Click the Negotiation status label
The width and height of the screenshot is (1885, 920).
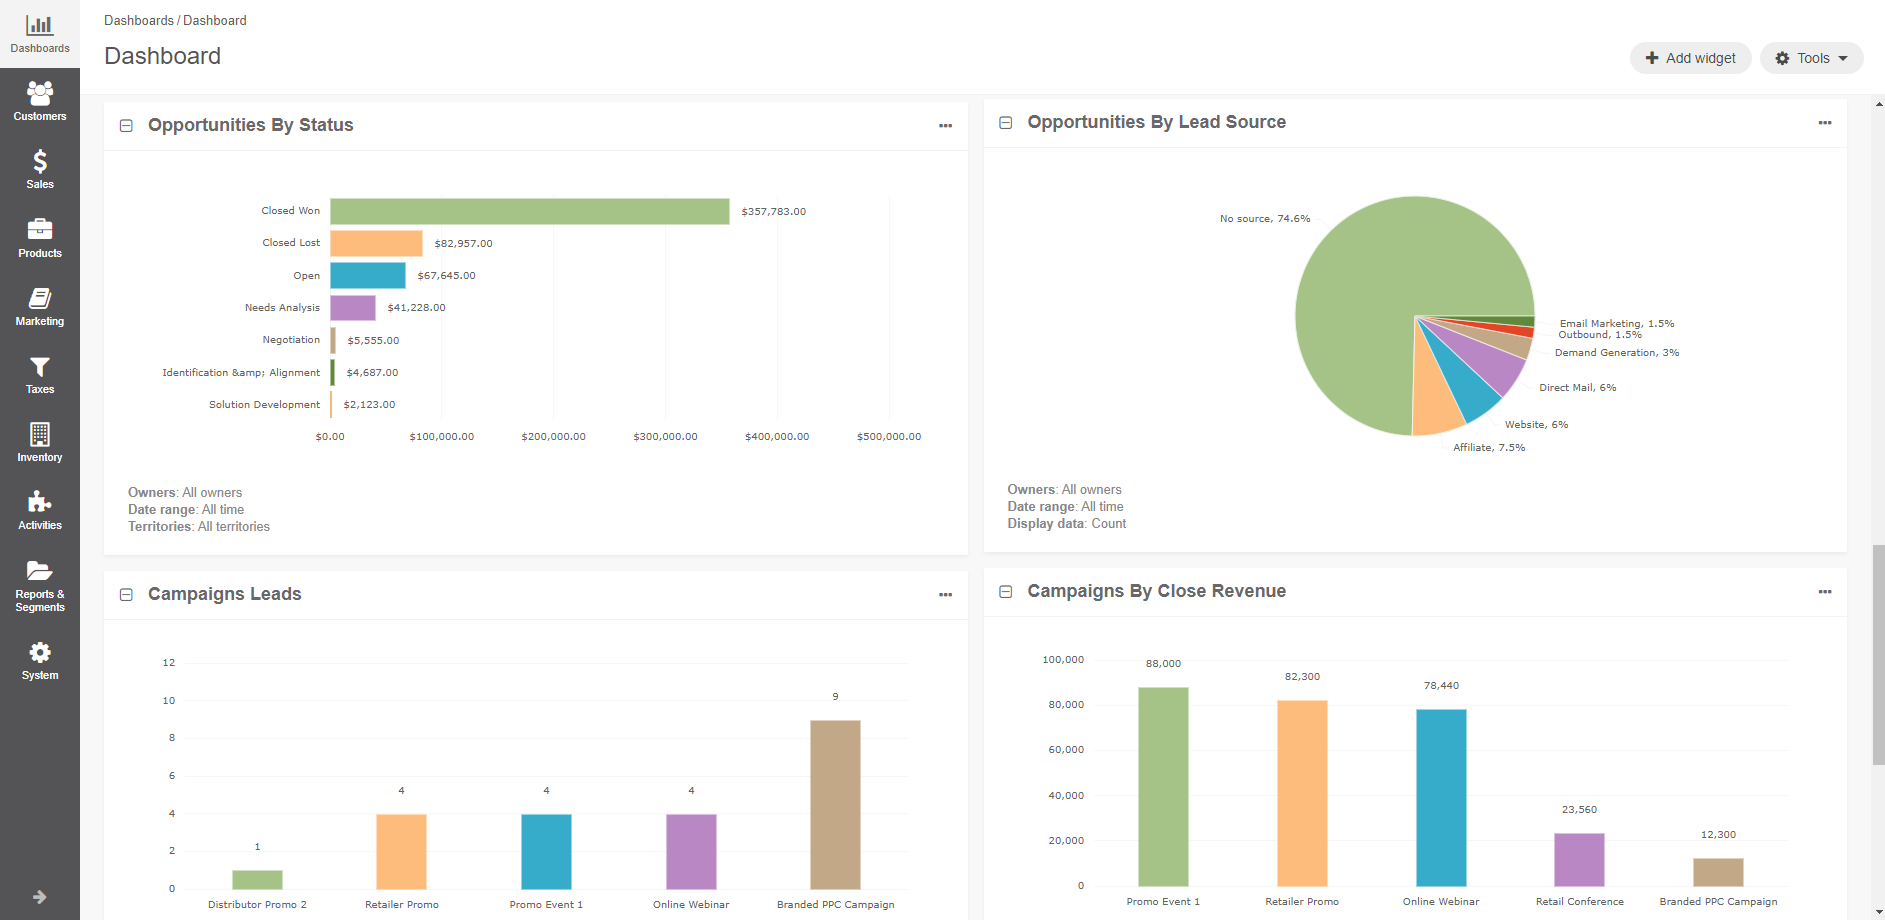coord(291,340)
